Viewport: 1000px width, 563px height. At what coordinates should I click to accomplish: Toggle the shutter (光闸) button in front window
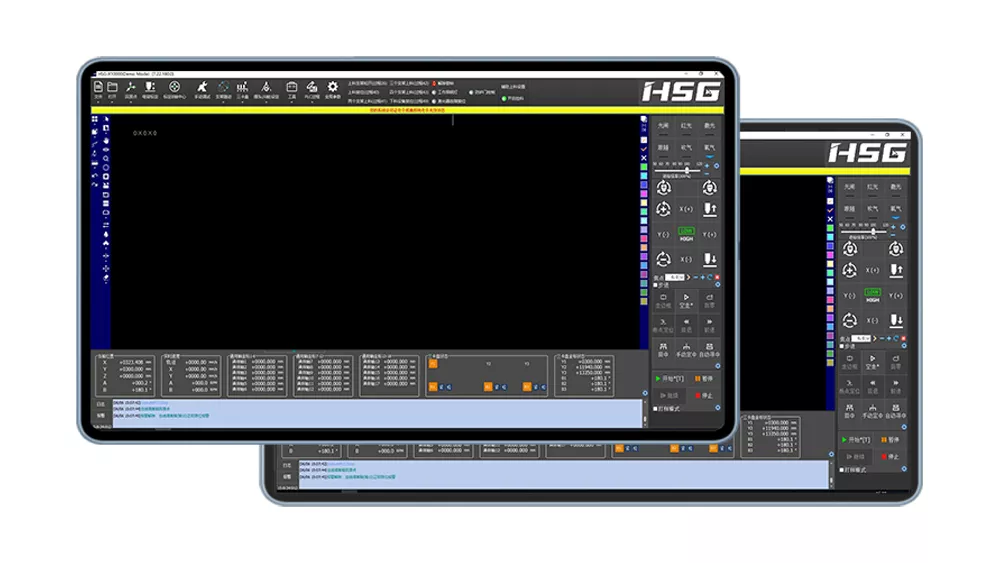click(x=663, y=127)
